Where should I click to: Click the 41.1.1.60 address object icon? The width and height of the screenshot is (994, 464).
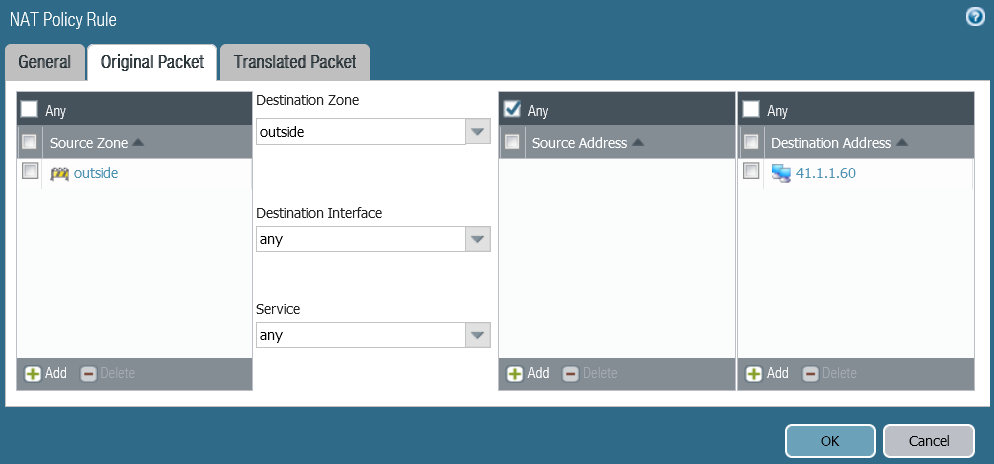pyautogui.click(x=781, y=173)
